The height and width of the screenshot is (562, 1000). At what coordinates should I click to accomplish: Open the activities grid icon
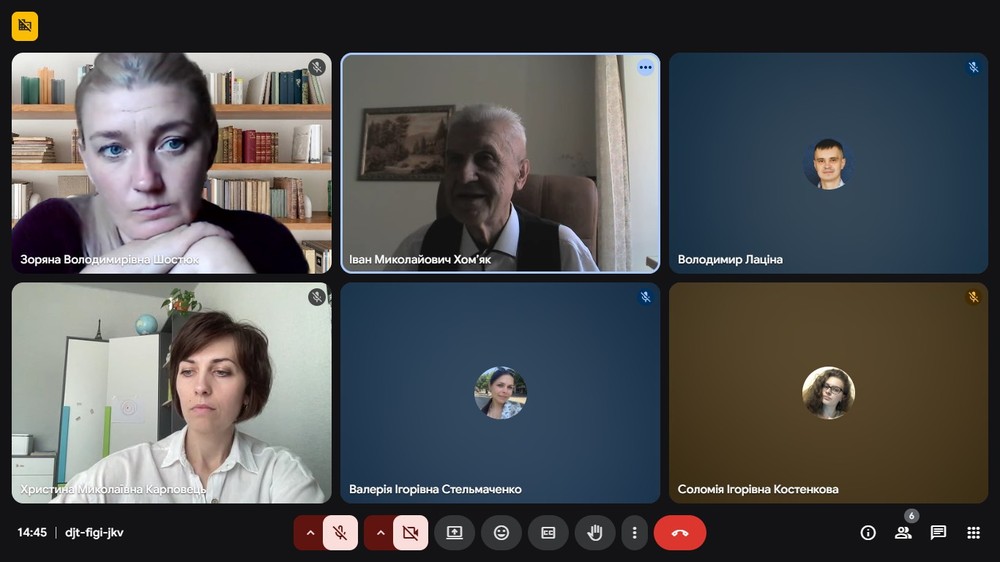tap(973, 533)
